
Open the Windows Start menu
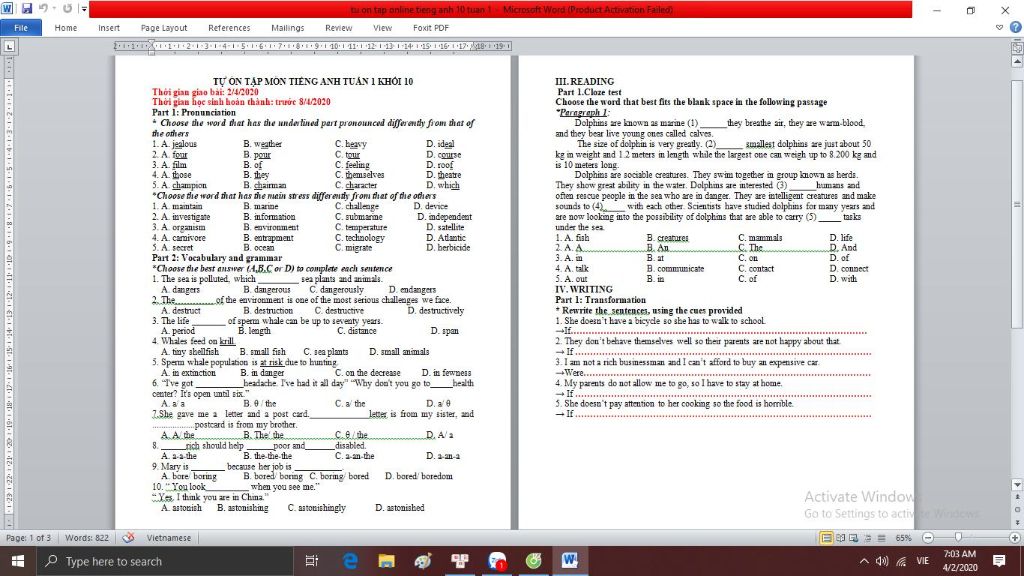18,561
